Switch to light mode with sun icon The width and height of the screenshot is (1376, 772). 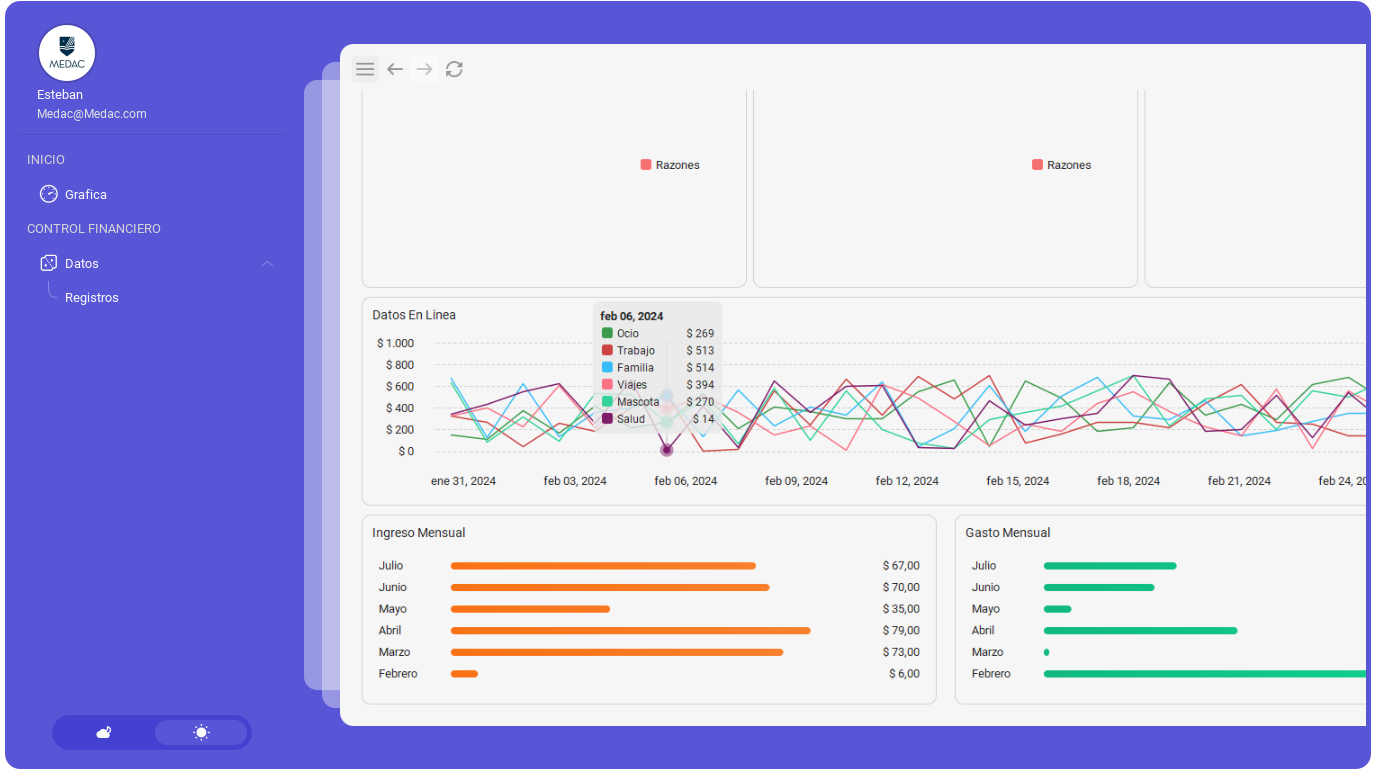tap(201, 733)
